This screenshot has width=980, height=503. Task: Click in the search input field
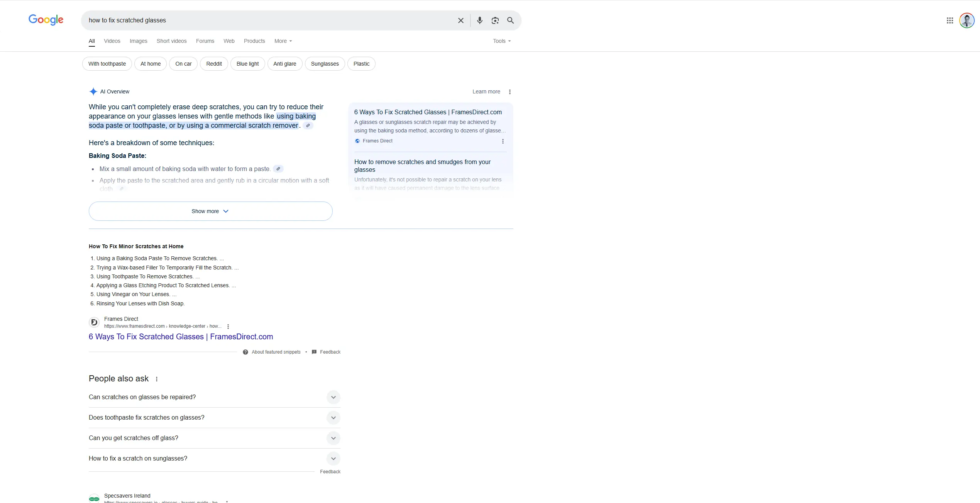pyautogui.click(x=269, y=21)
